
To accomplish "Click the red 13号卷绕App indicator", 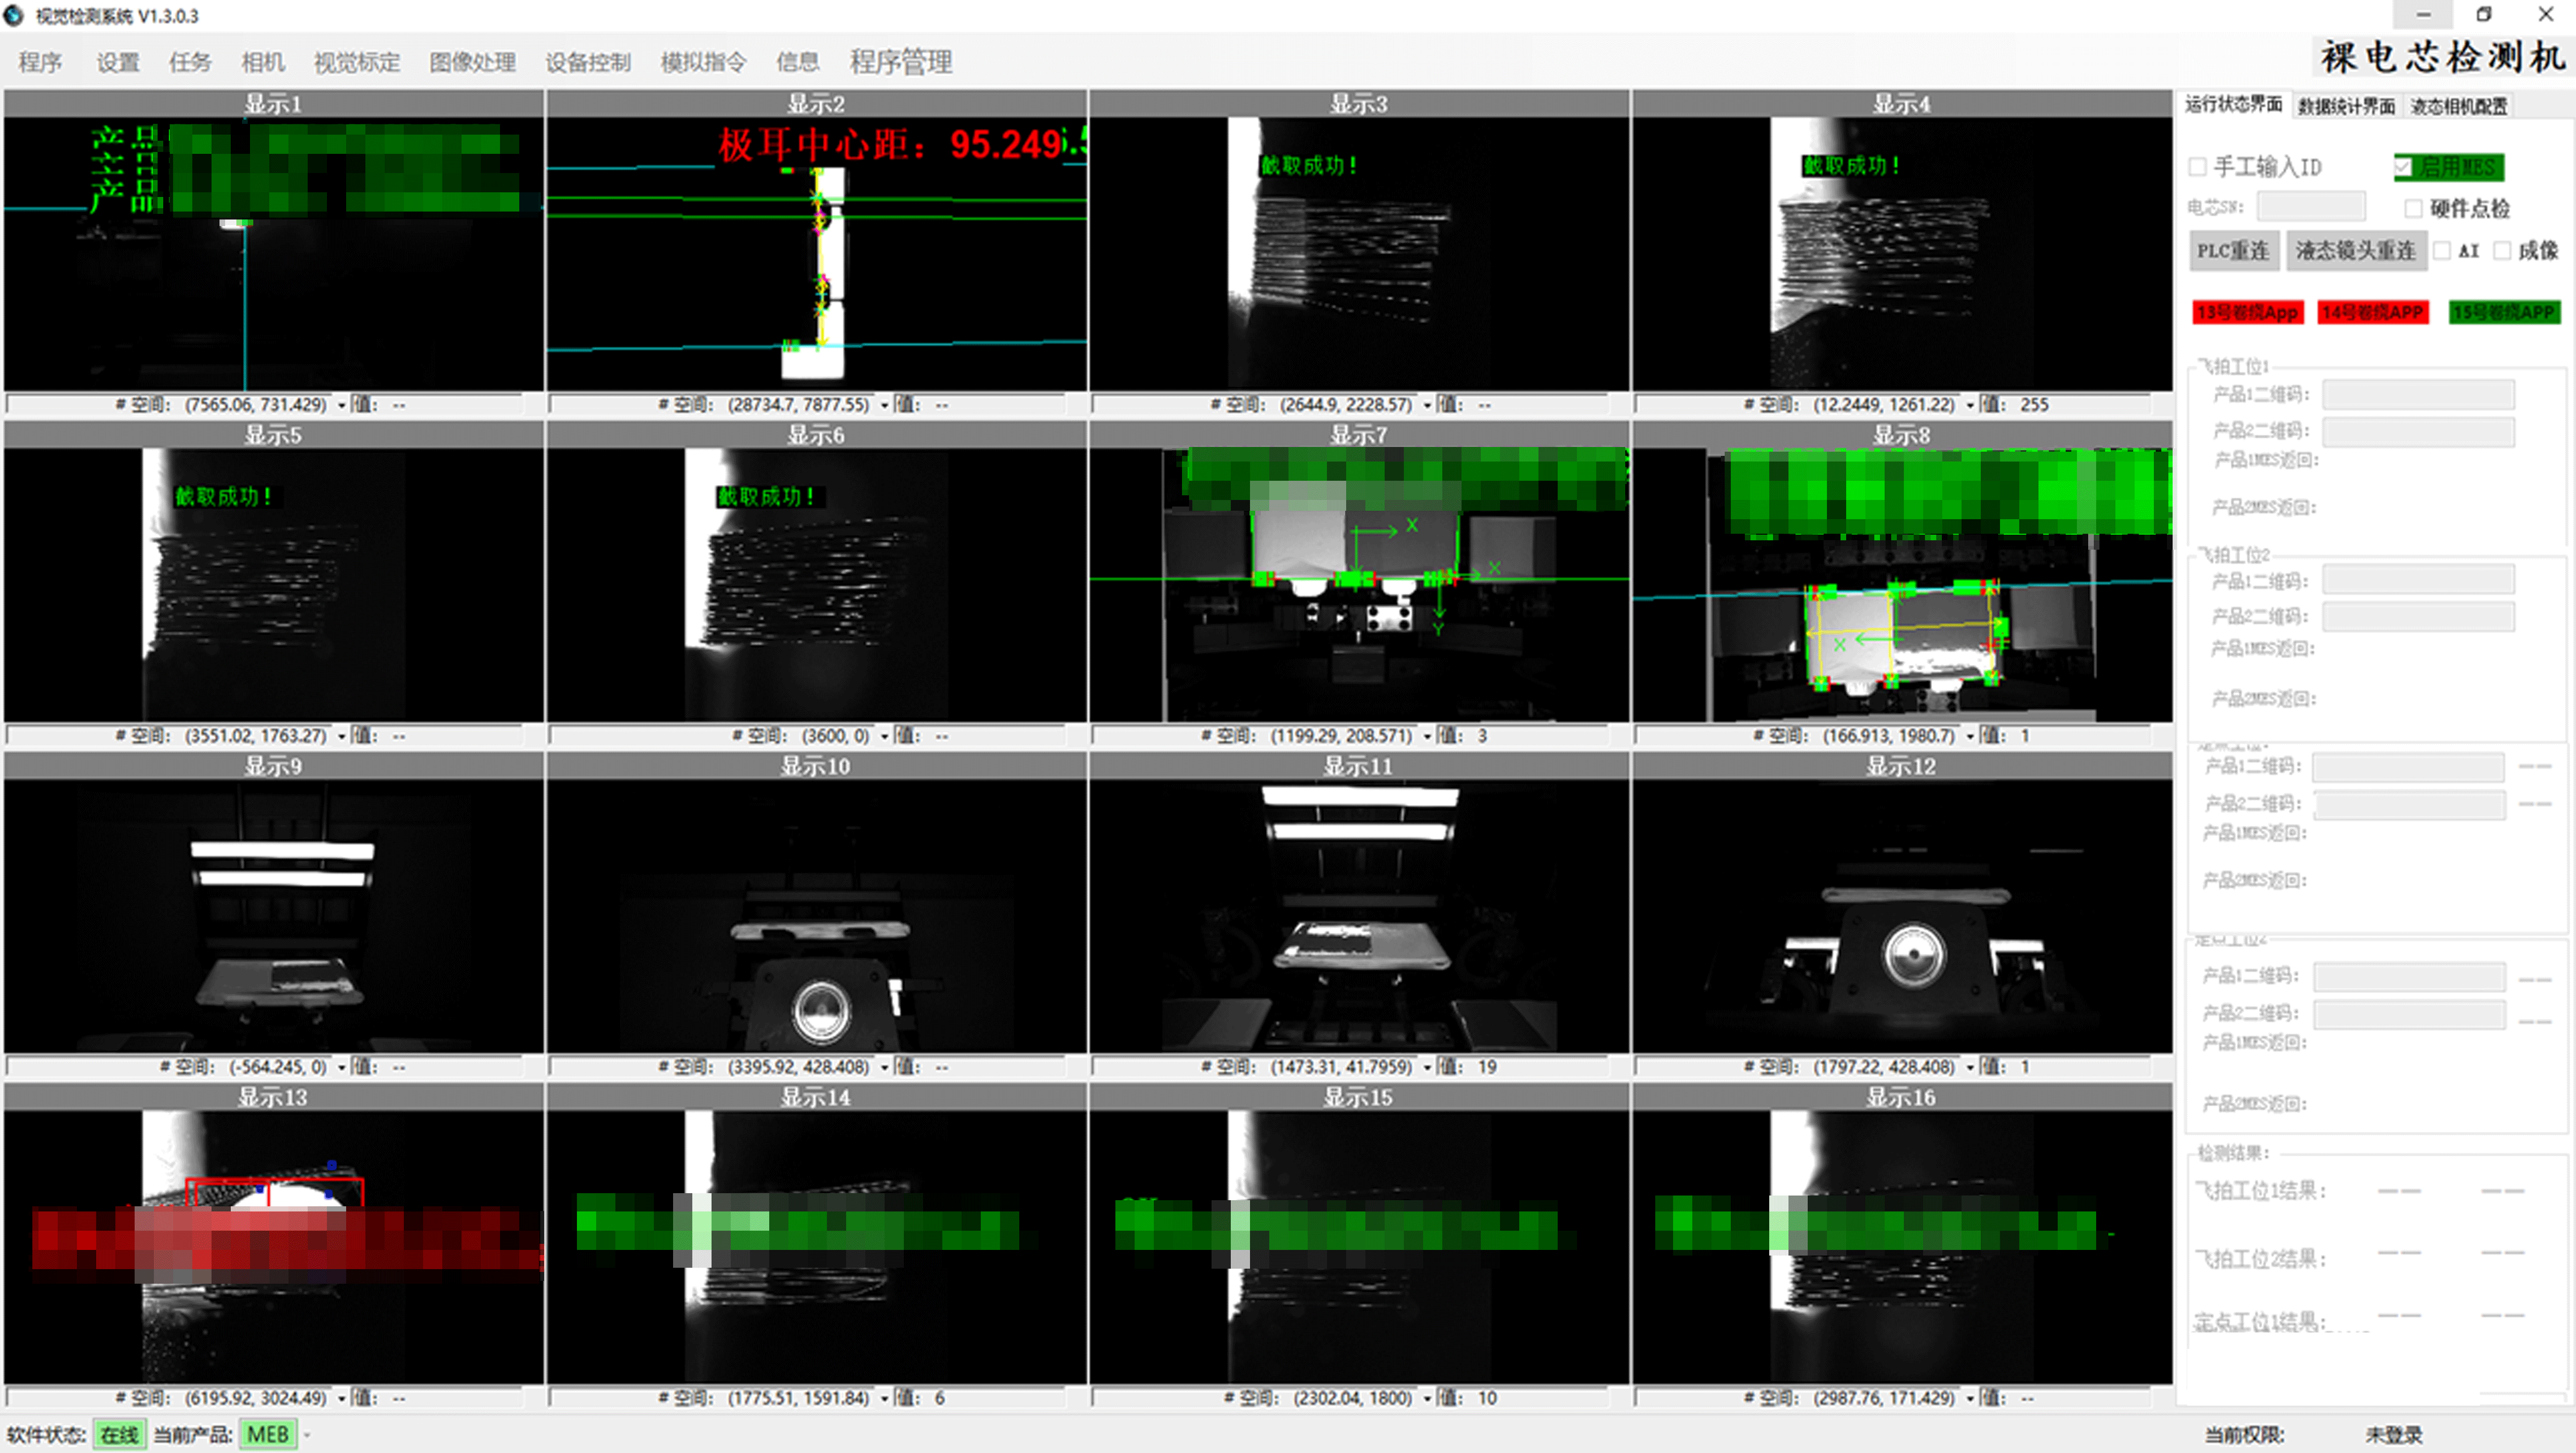I will (2248, 312).
